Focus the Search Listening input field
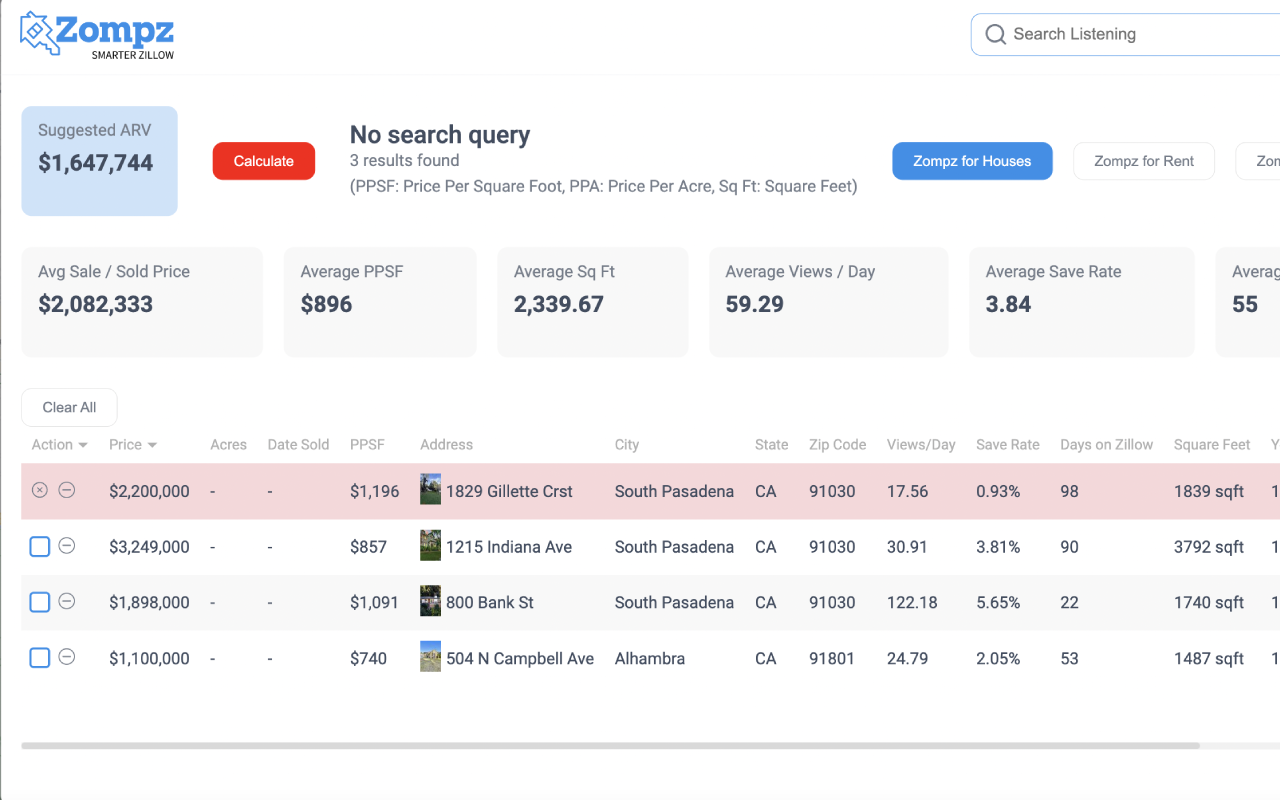This screenshot has height=800, width=1280. pyautogui.click(x=1140, y=35)
